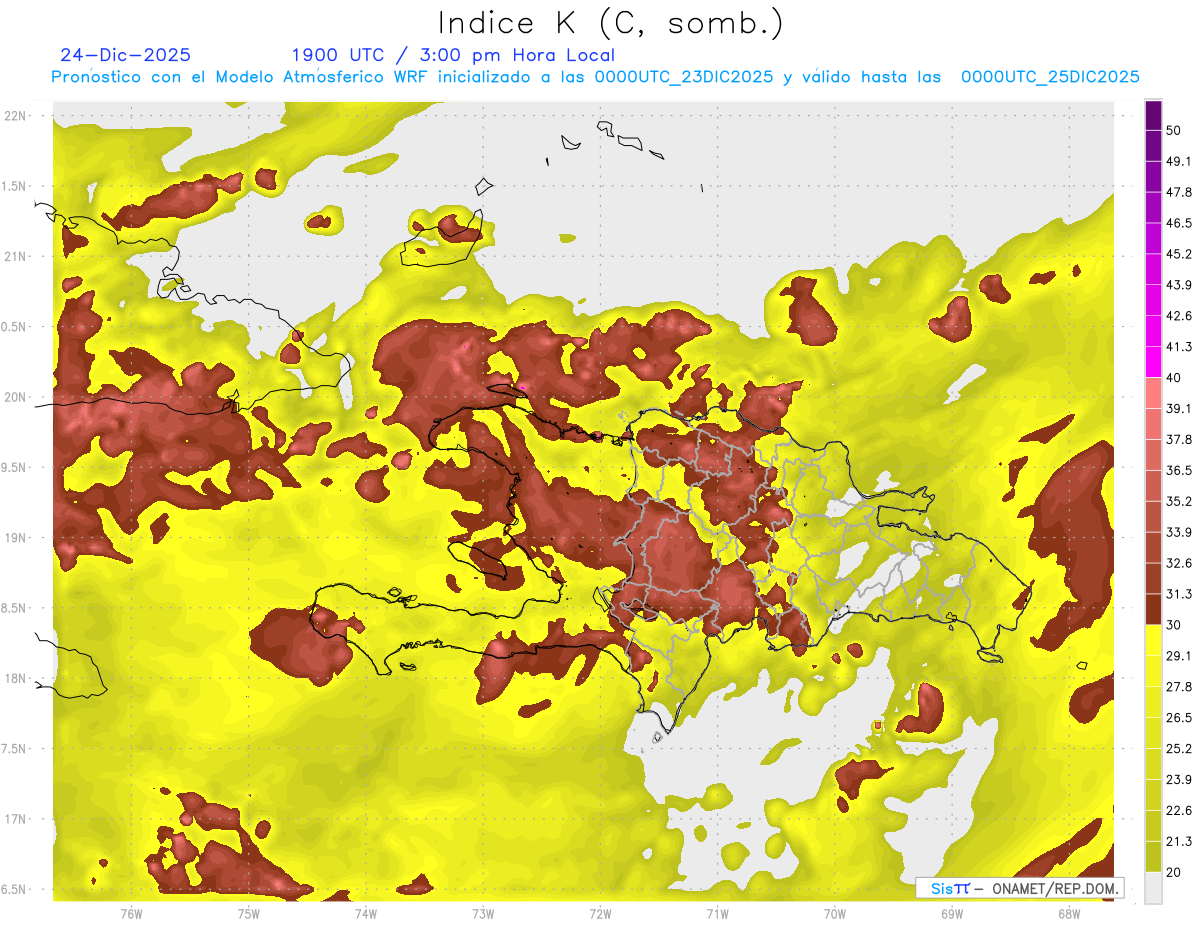Click the longitude label "71W"
This screenshot has width=1200, height=927.
coord(717,914)
